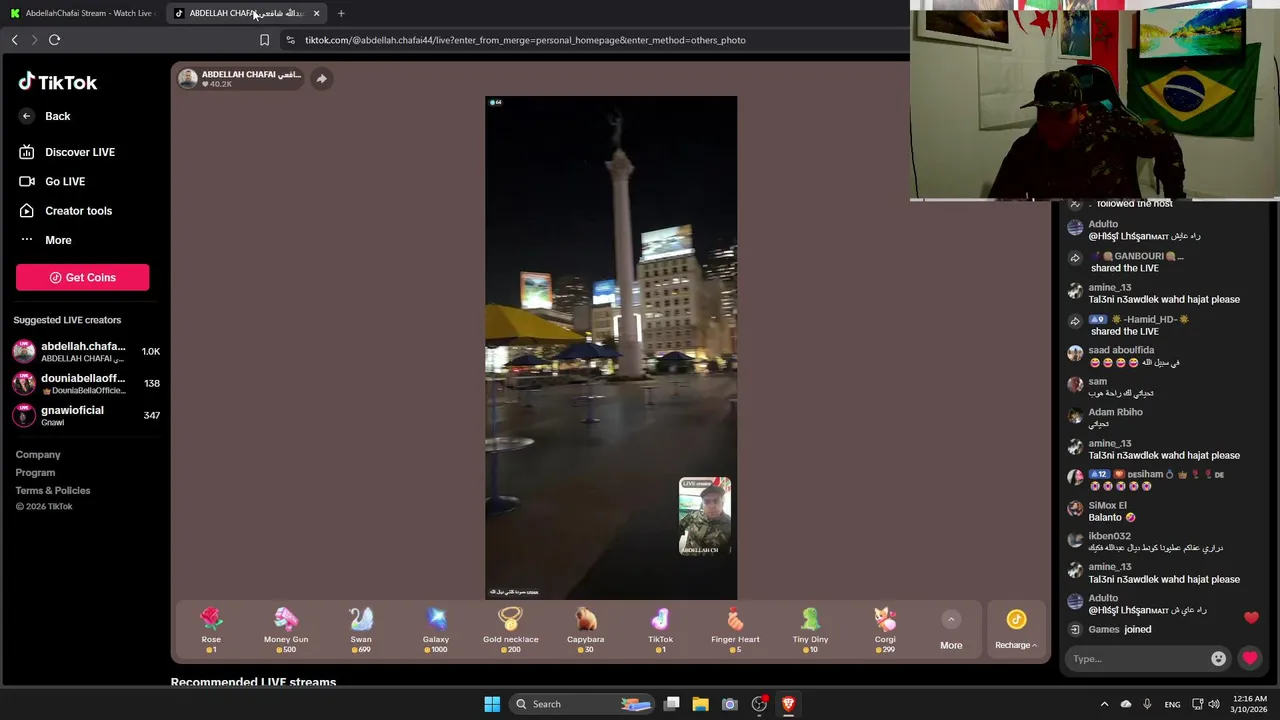Click the microphone tray icon
The image size is (1280, 720).
tap(1147, 704)
